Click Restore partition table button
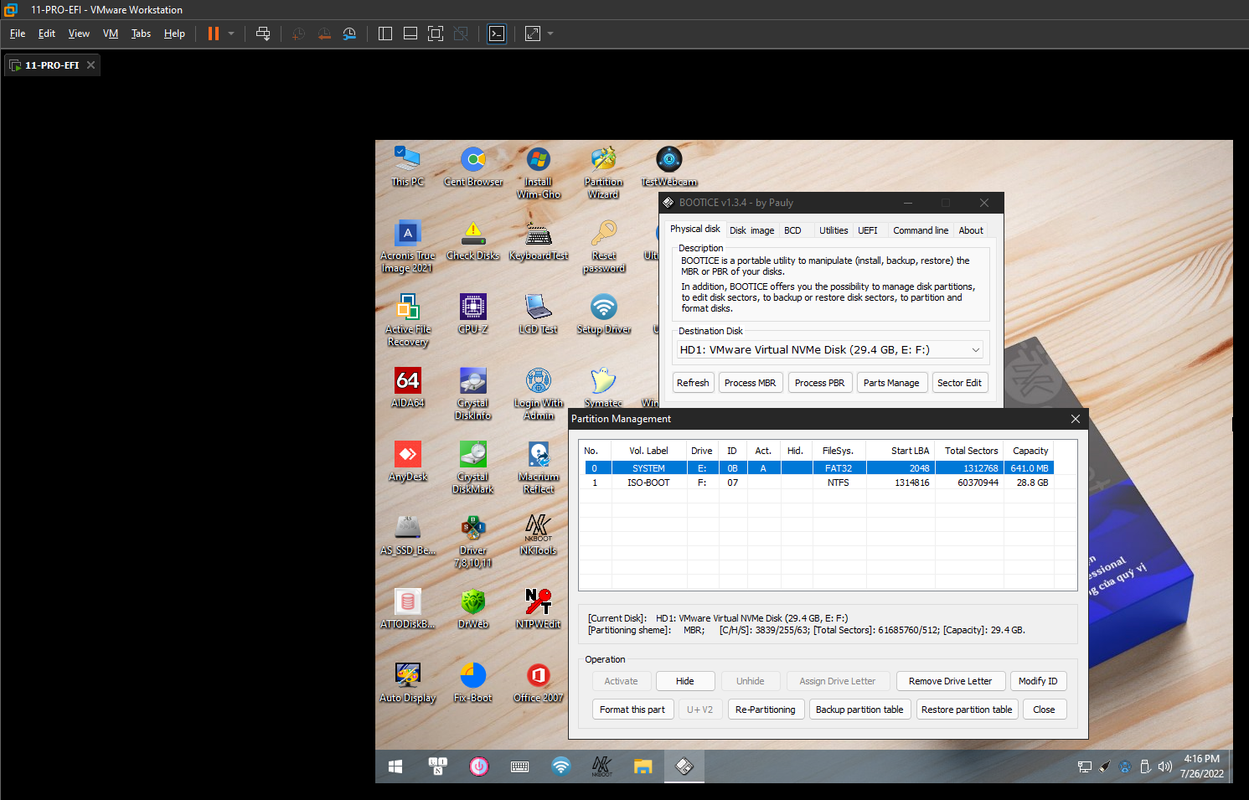This screenshot has width=1249, height=800. coord(966,709)
